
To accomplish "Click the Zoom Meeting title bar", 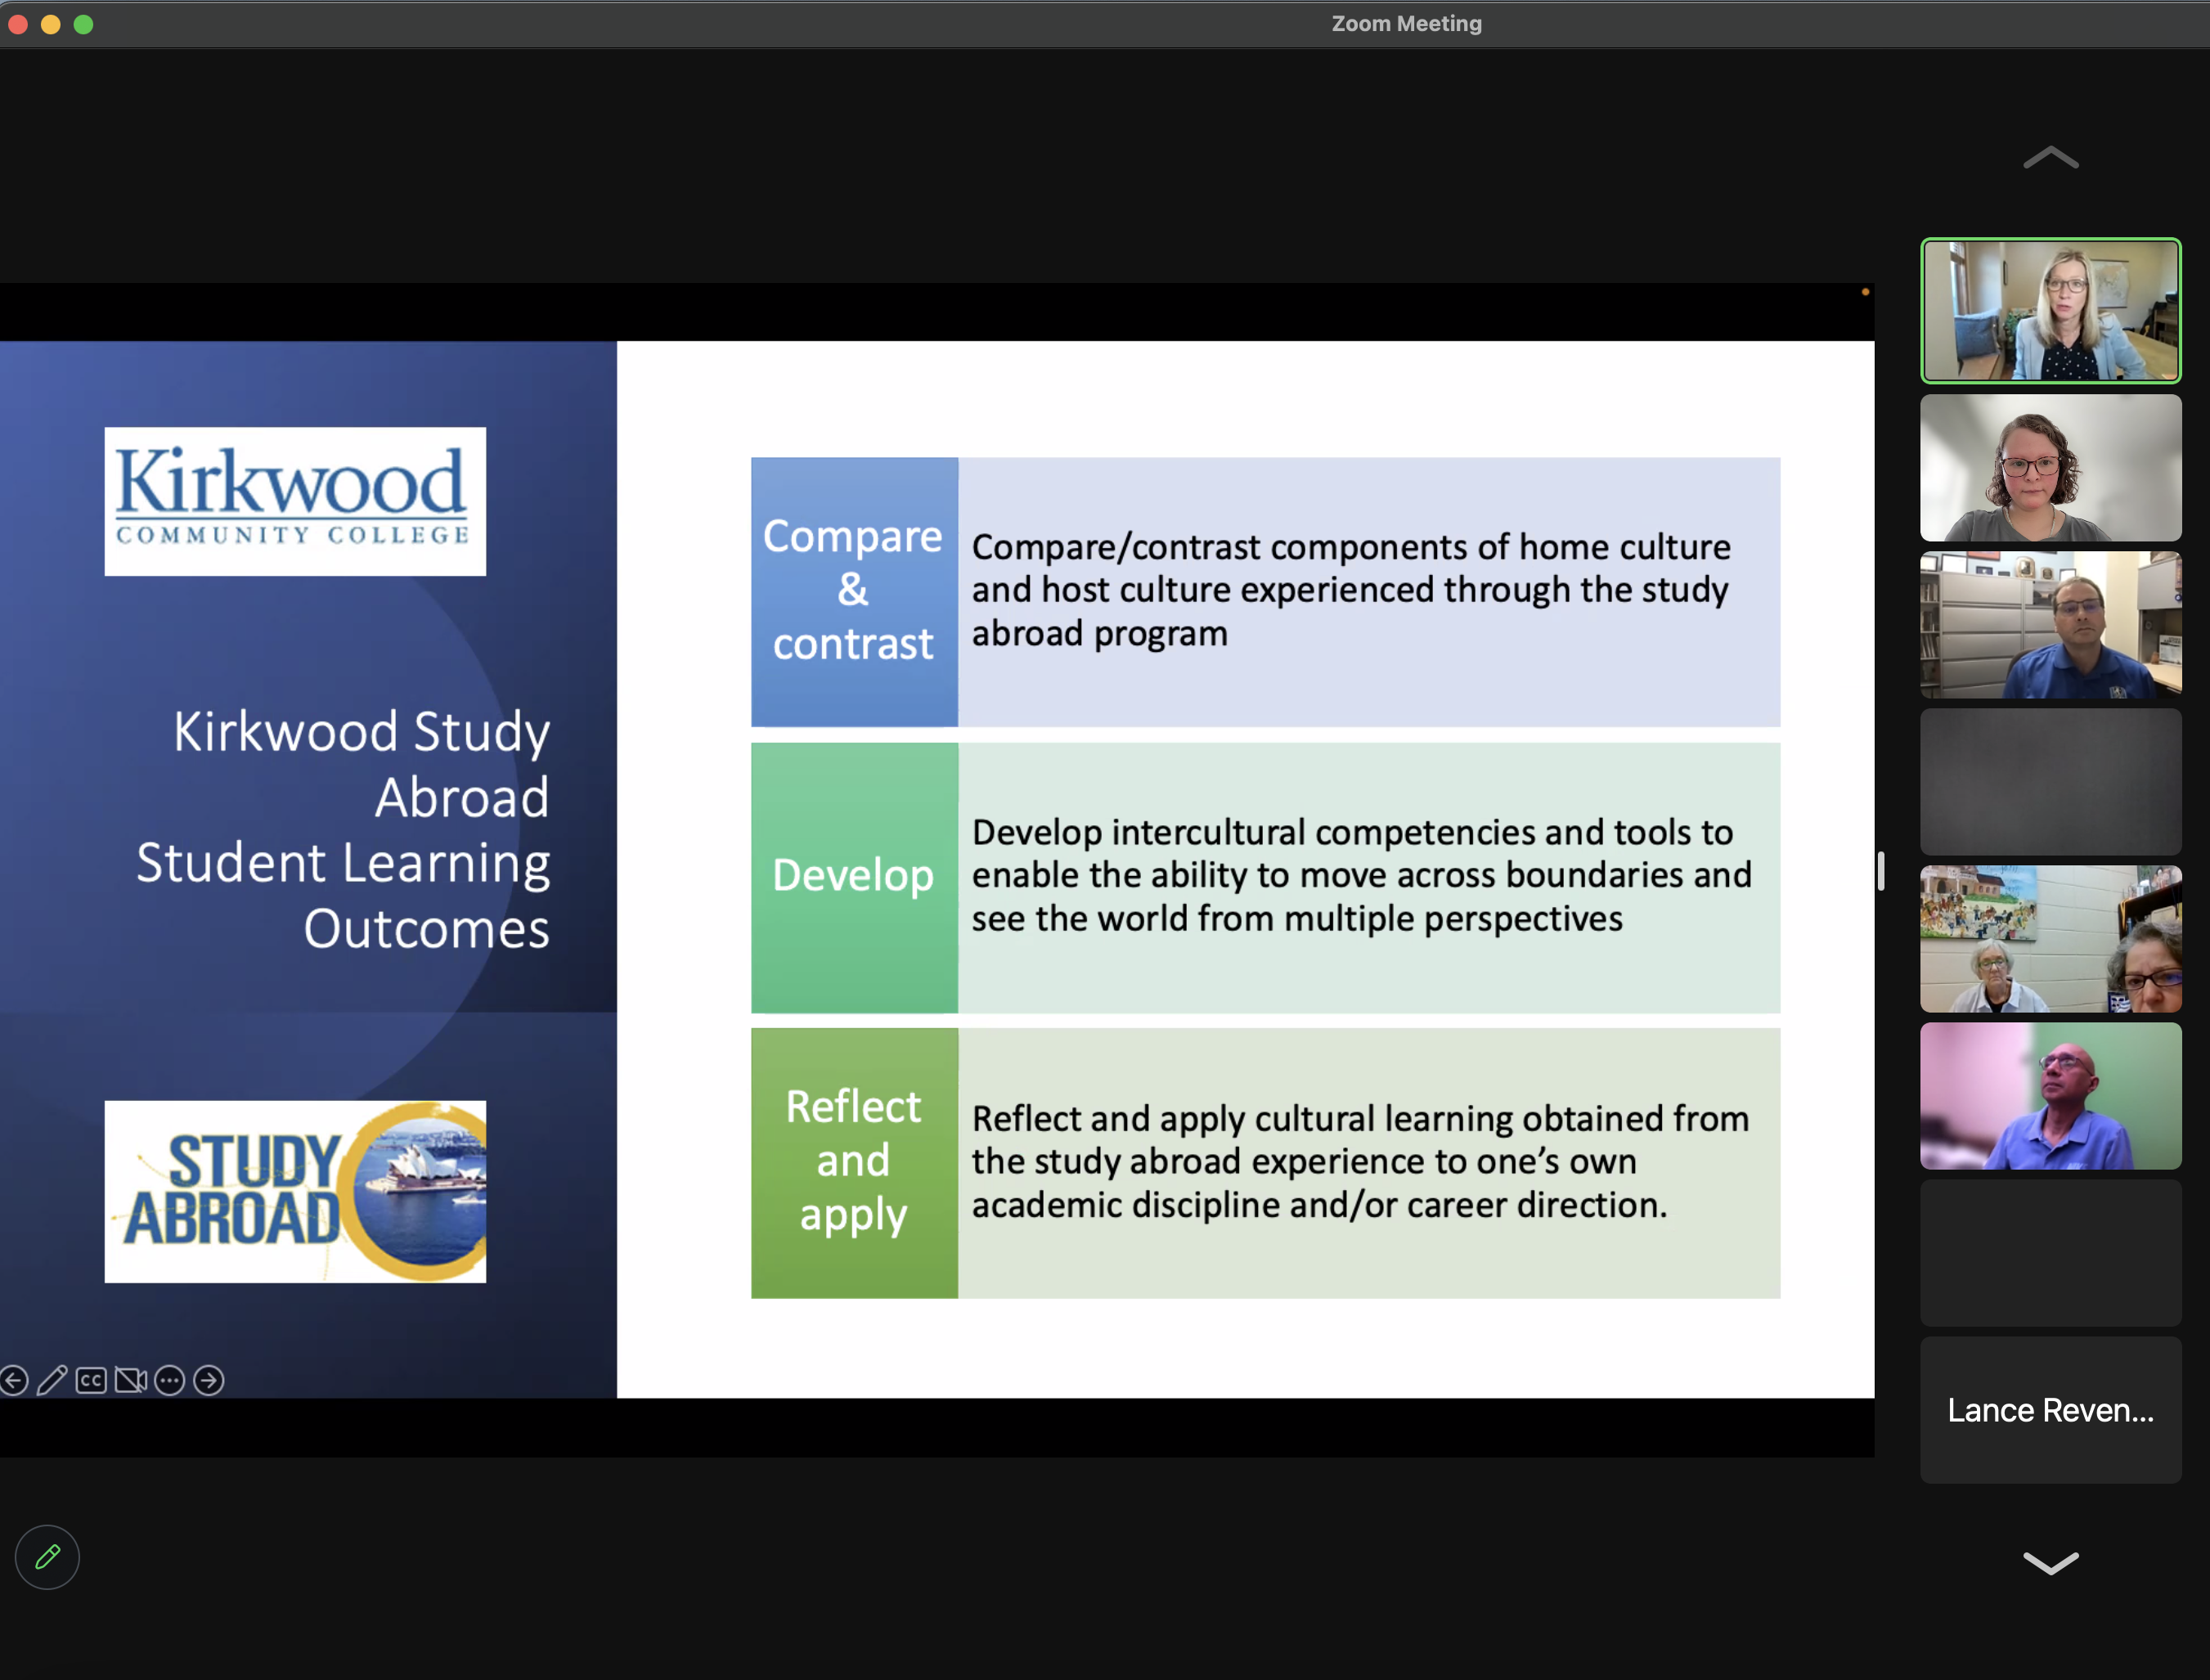I will [x=1405, y=24].
